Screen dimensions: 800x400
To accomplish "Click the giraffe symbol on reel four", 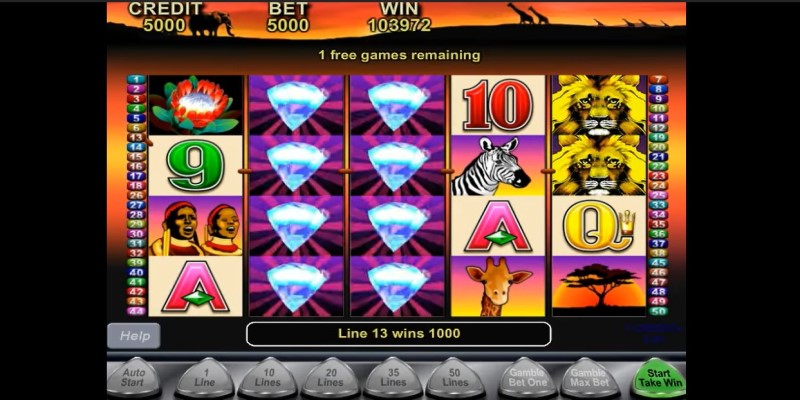I will (x=498, y=286).
